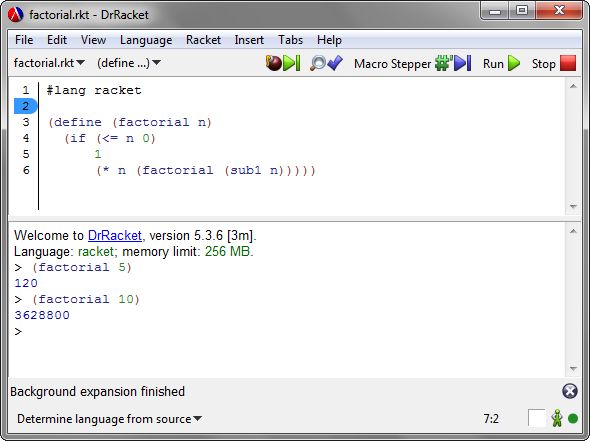
Task: Open the Help menu
Action: click(x=329, y=40)
